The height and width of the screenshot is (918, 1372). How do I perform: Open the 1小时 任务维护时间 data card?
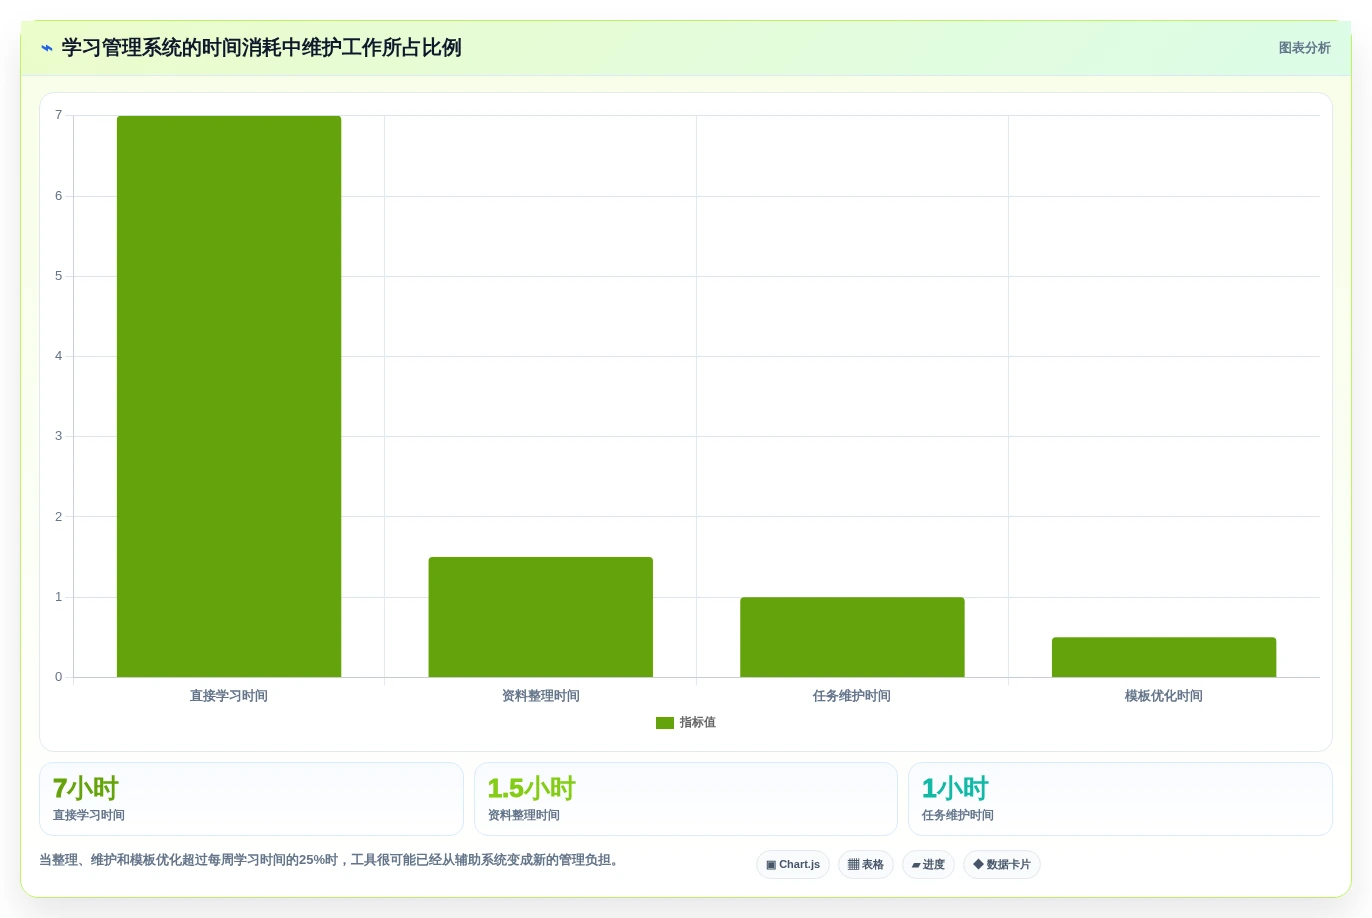(1120, 799)
